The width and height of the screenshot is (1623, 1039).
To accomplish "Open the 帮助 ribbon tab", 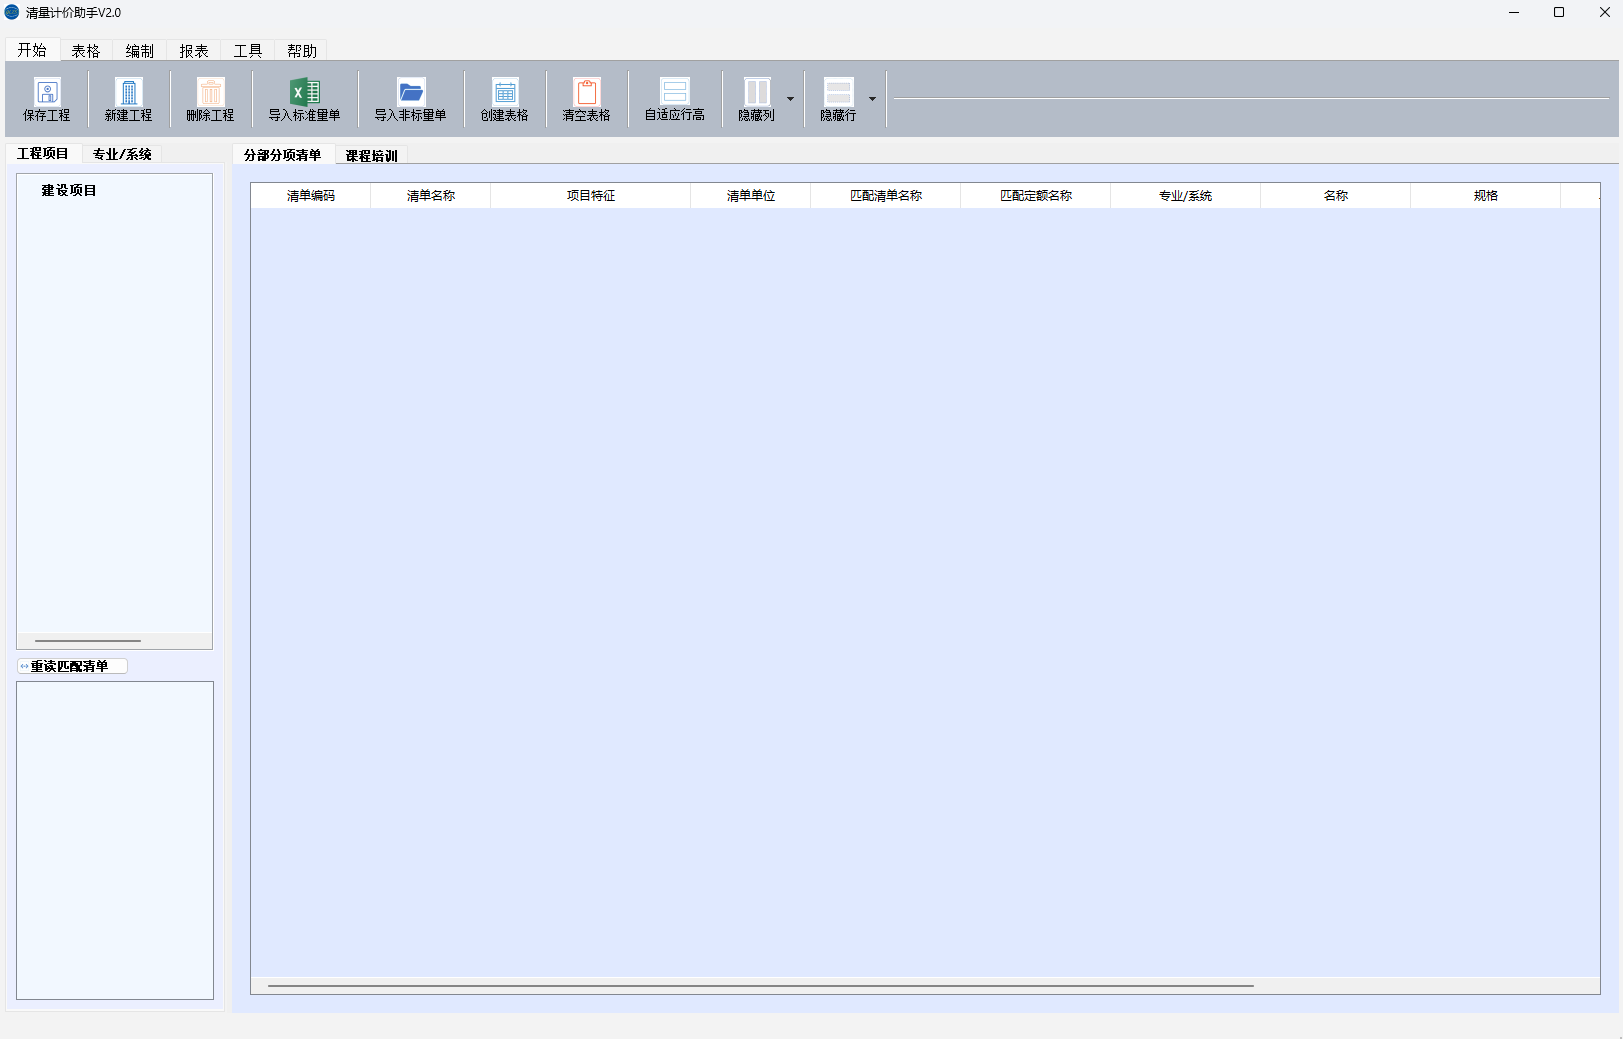I will coord(302,51).
